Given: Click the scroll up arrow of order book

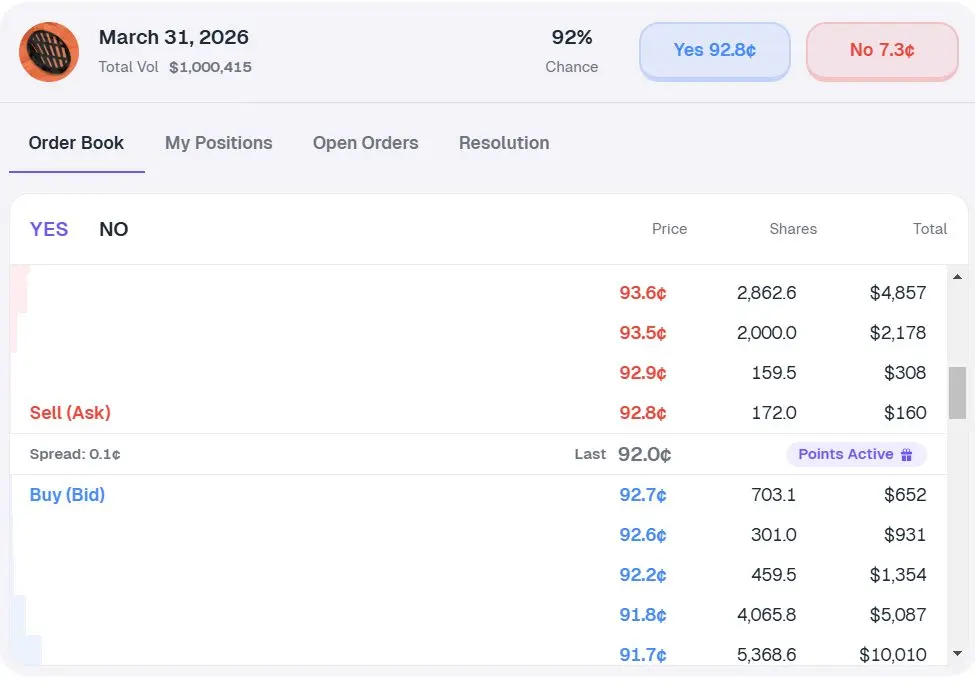Looking at the screenshot, I should [957, 277].
